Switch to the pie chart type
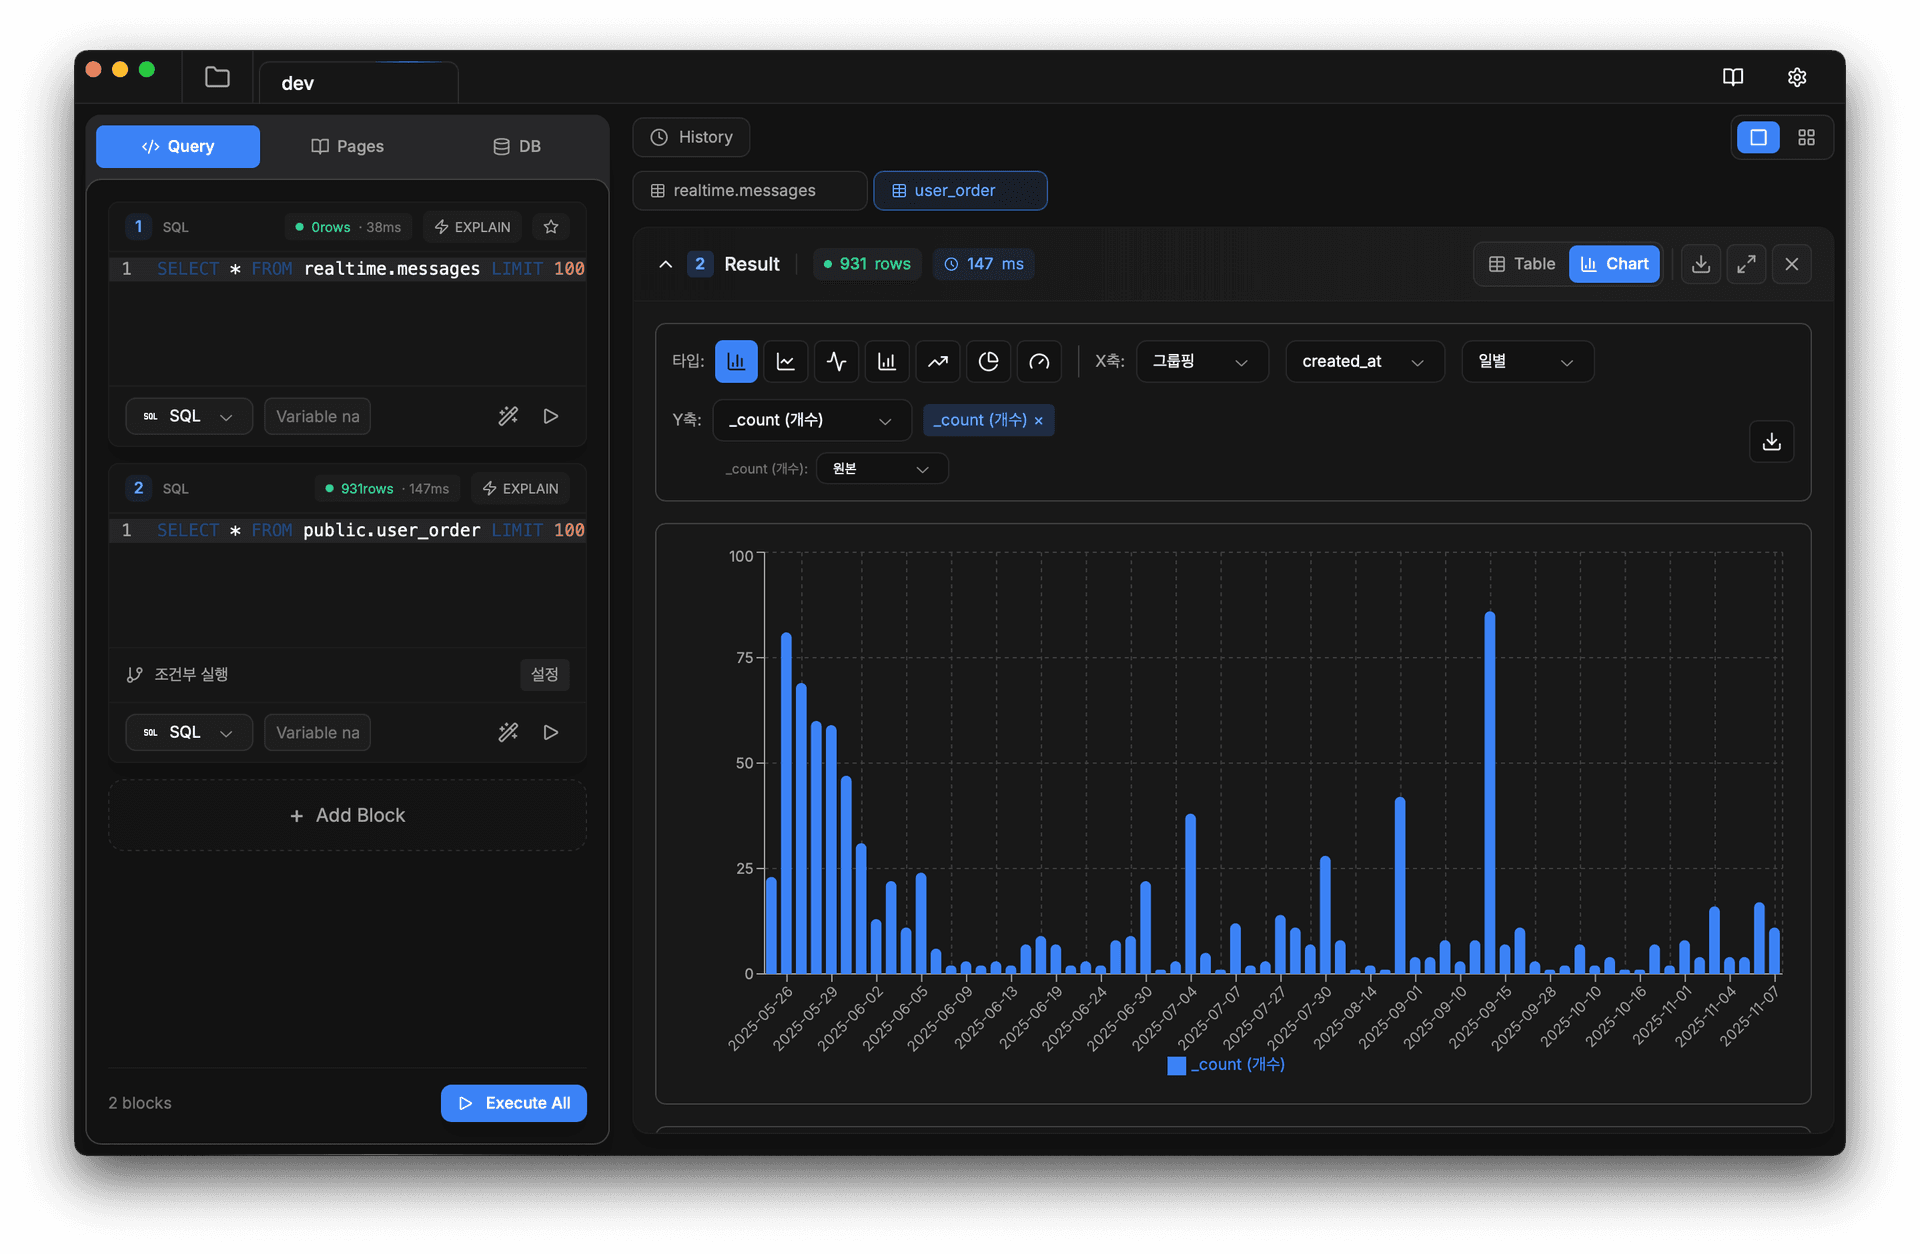The width and height of the screenshot is (1920, 1254). pyautogui.click(x=988, y=361)
